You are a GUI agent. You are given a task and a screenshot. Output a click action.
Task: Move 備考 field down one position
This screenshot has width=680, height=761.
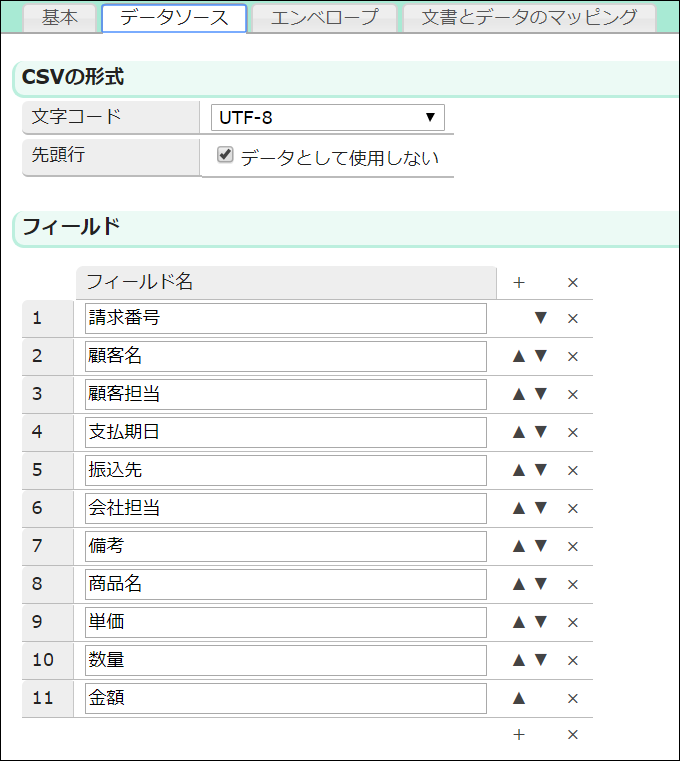[541, 546]
